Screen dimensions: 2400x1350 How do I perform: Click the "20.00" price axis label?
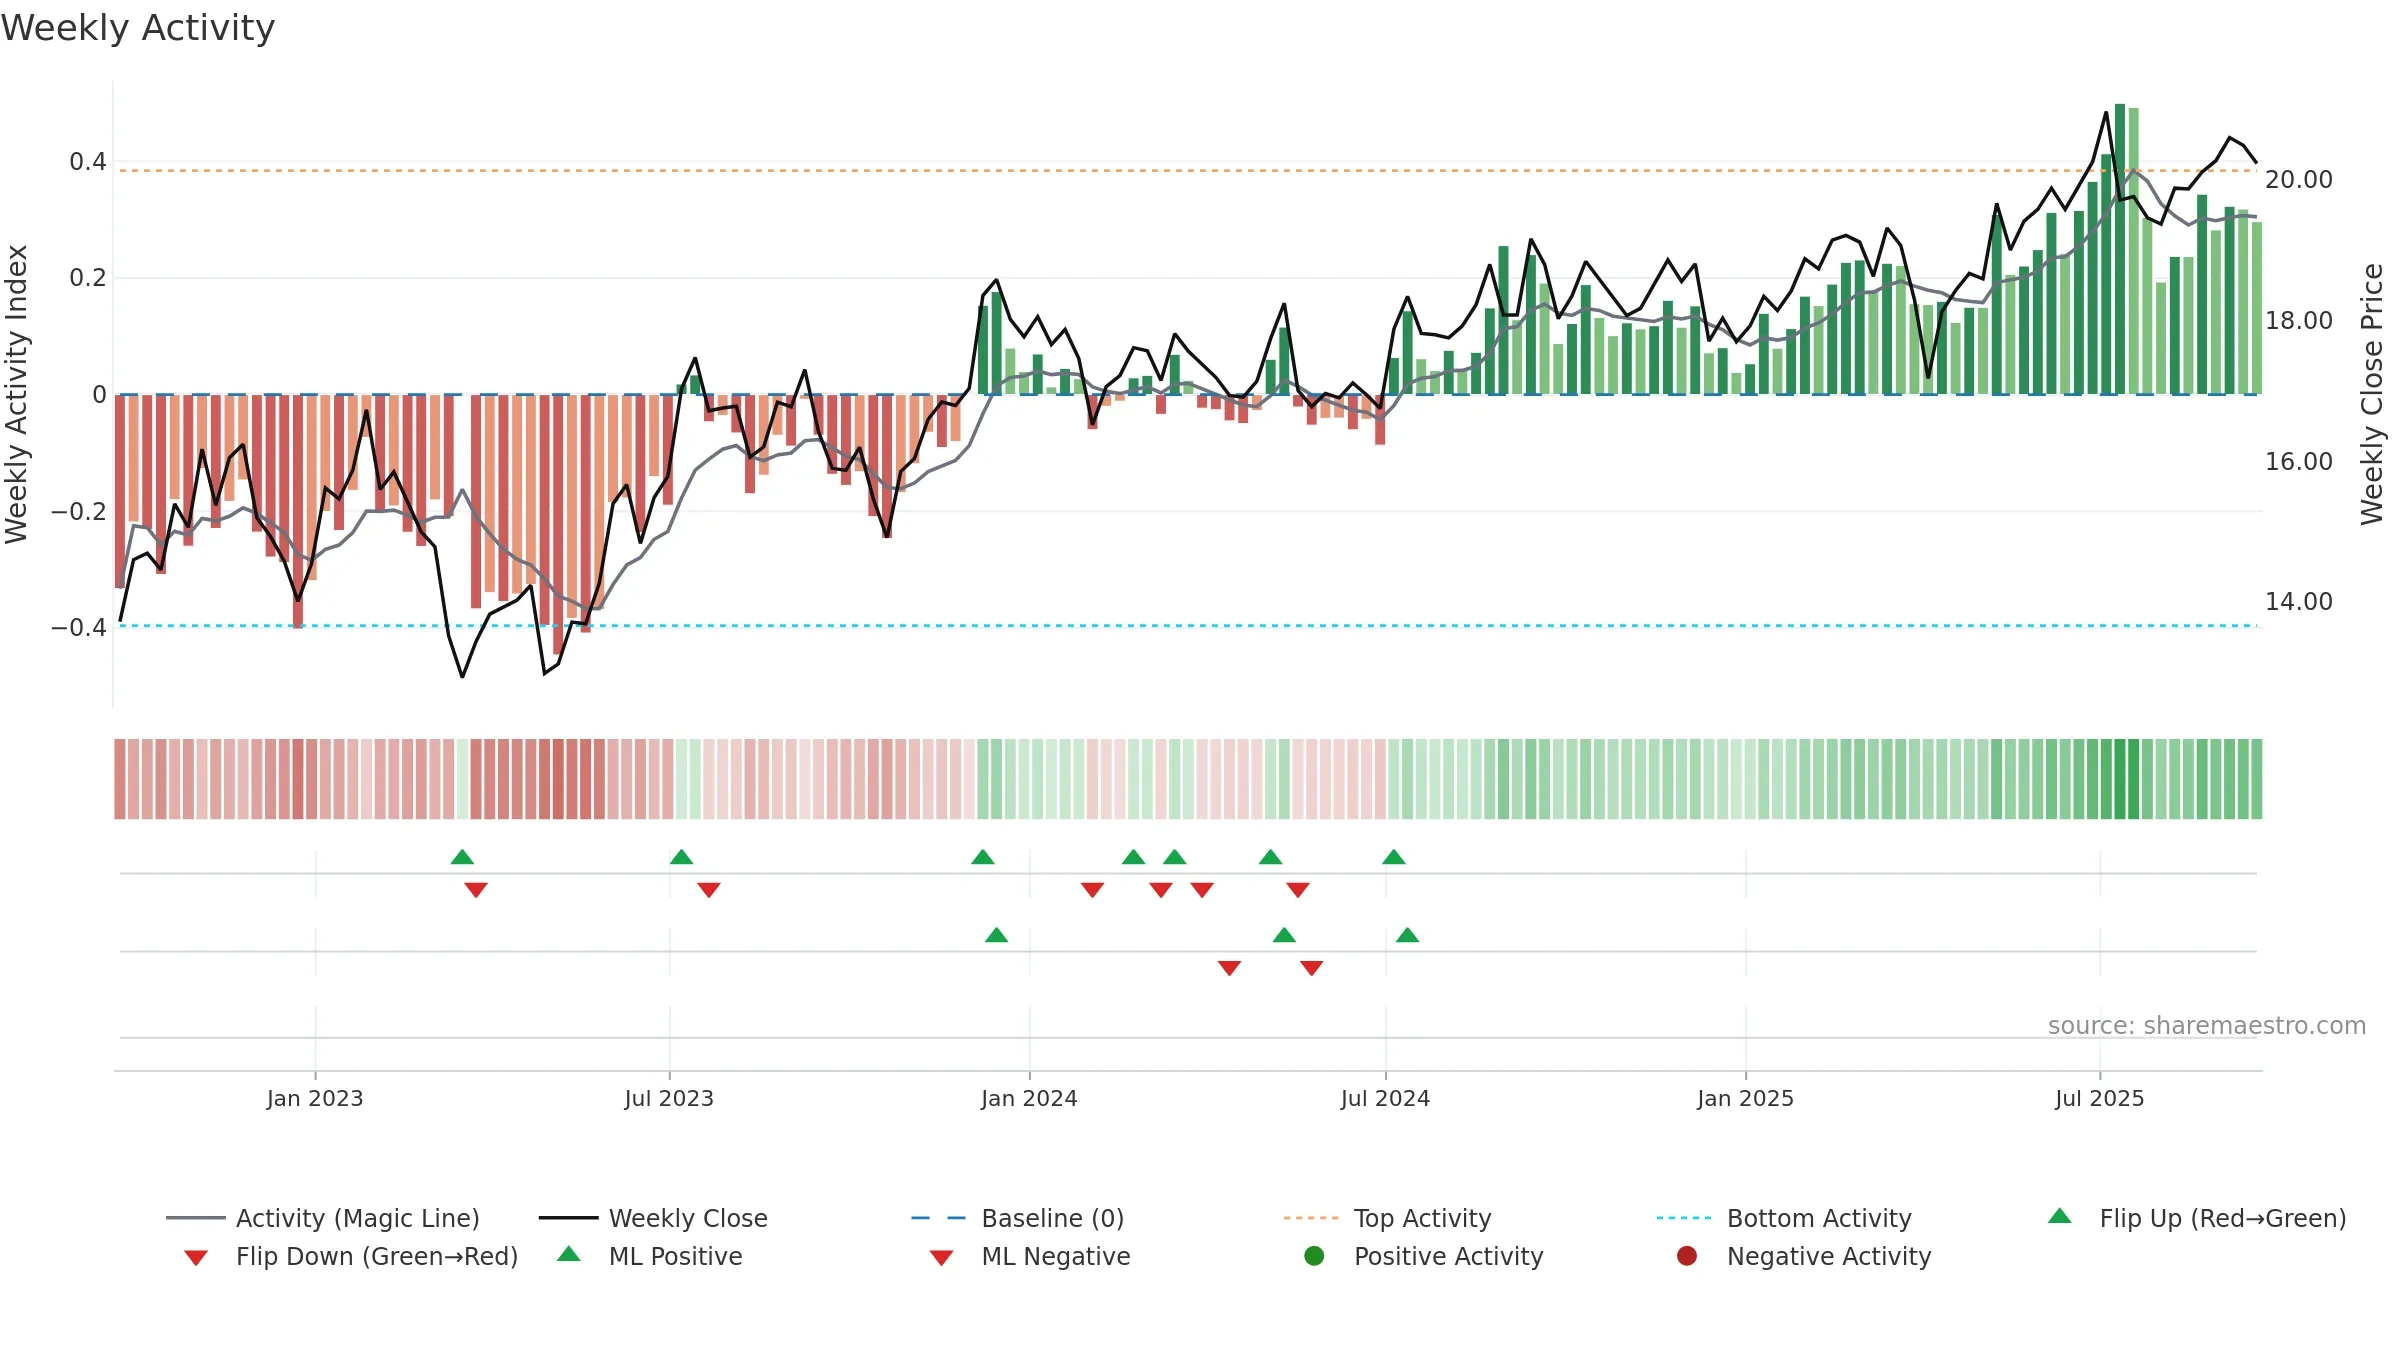pos(2299,180)
